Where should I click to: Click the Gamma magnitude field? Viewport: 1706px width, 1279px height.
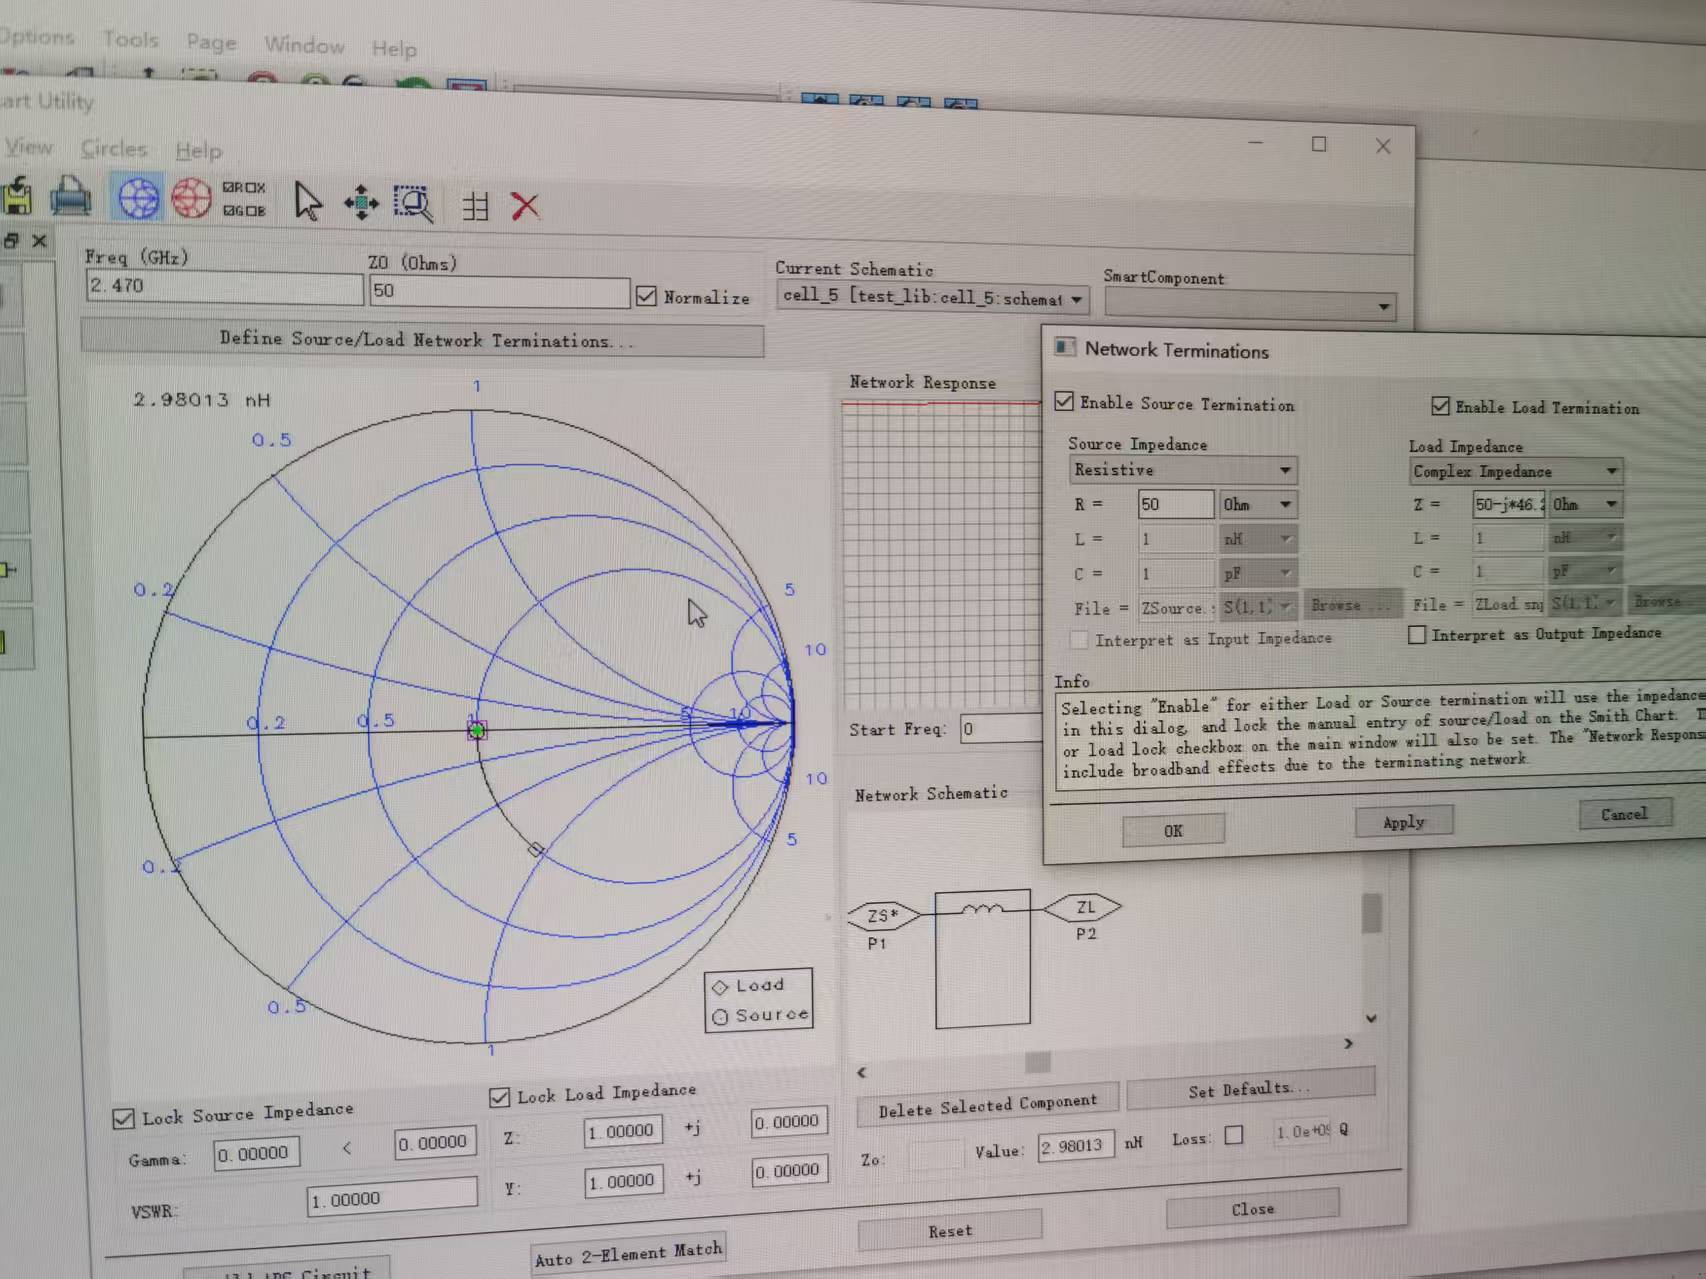257,1154
